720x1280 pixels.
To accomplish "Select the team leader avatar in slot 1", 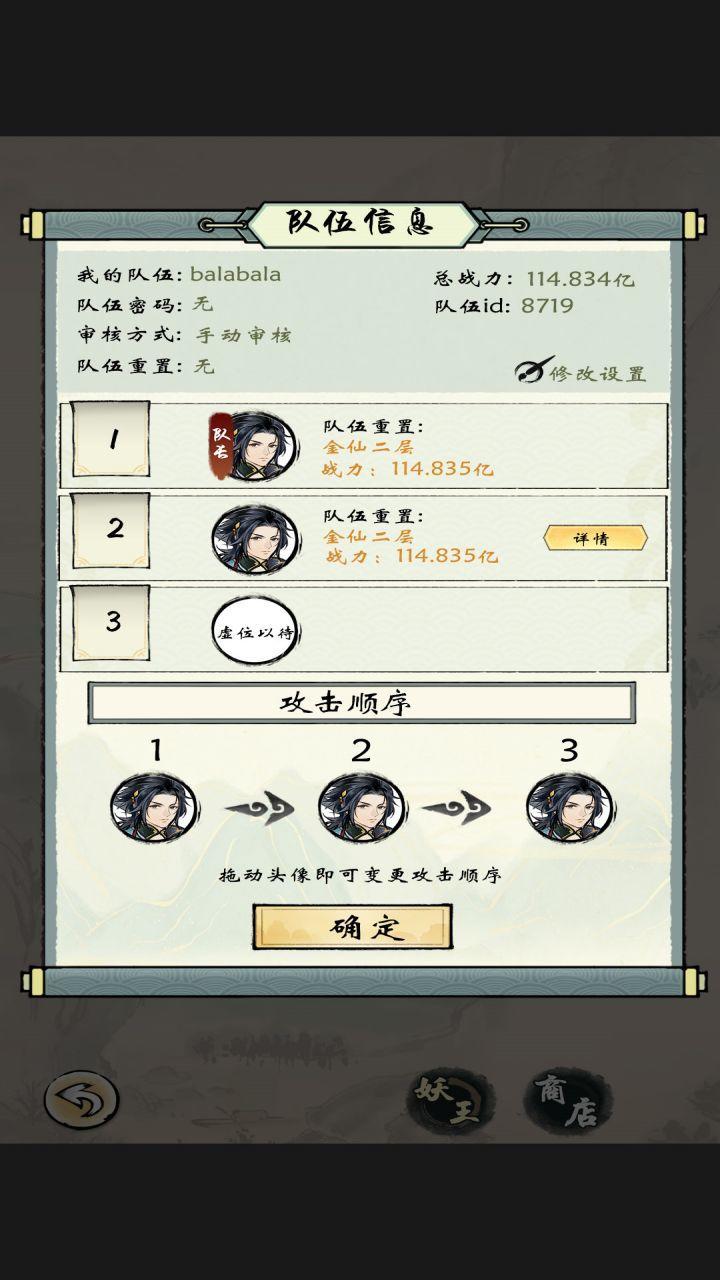I will point(253,445).
